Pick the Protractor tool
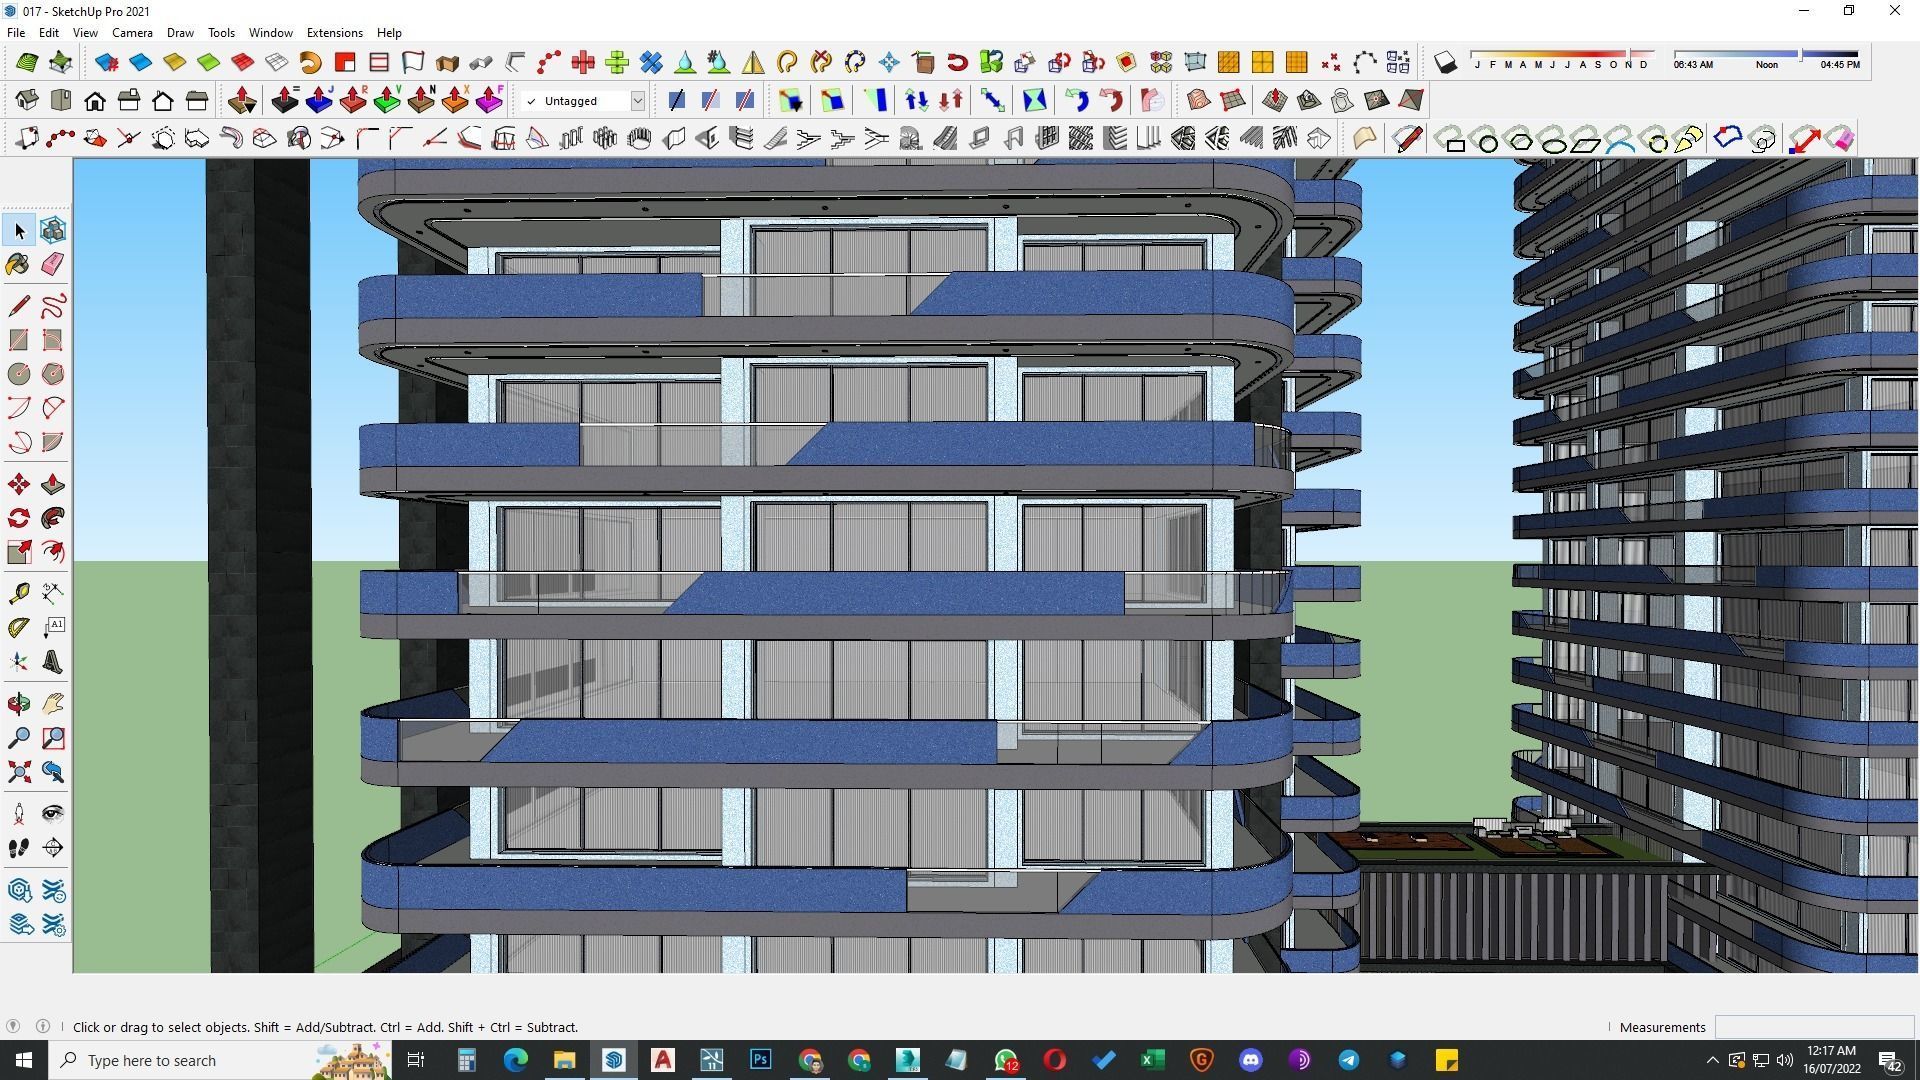The width and height of the screenshot is (1920, 1080). (x=19, y=628)
